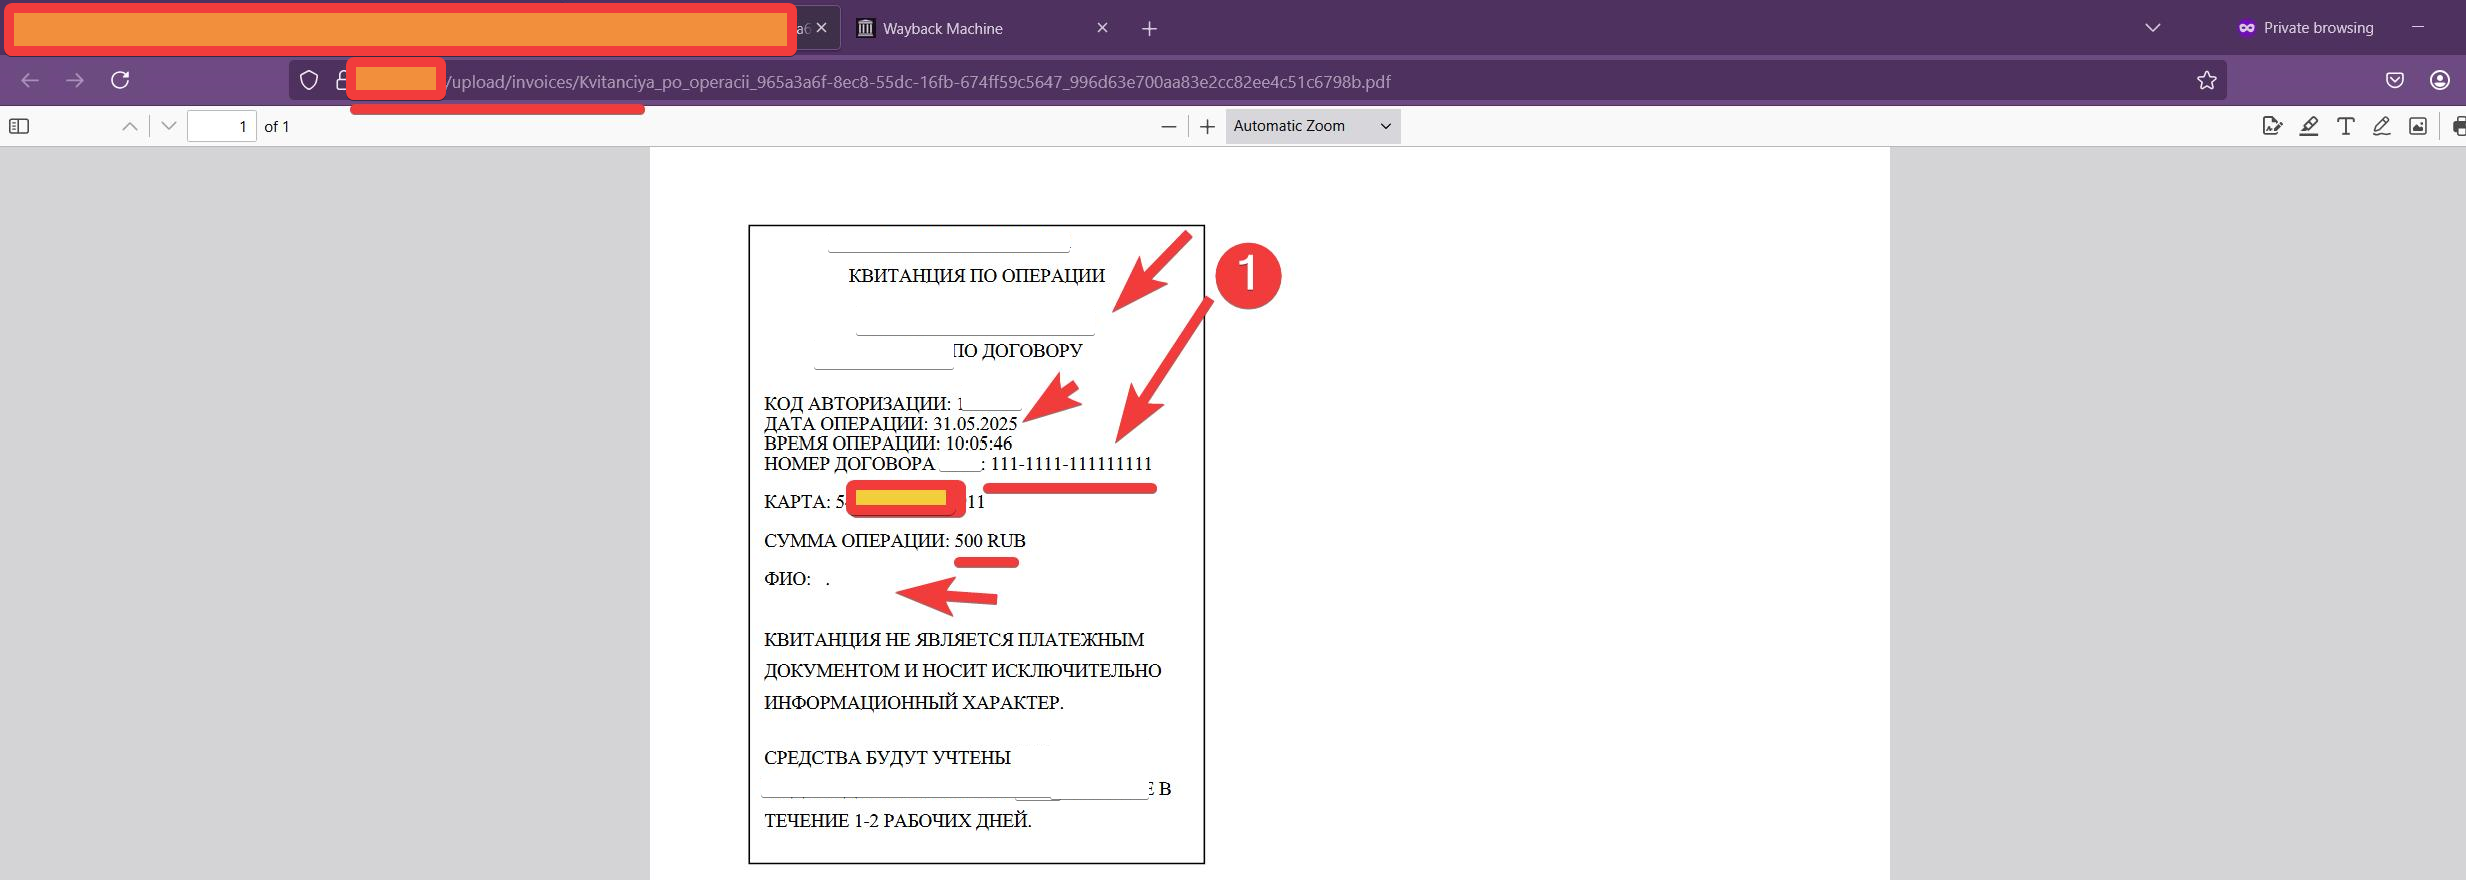Switch to the Wayback Machine tab
The width and height of the screenshot is (2466, 880).
pos(960,28)
